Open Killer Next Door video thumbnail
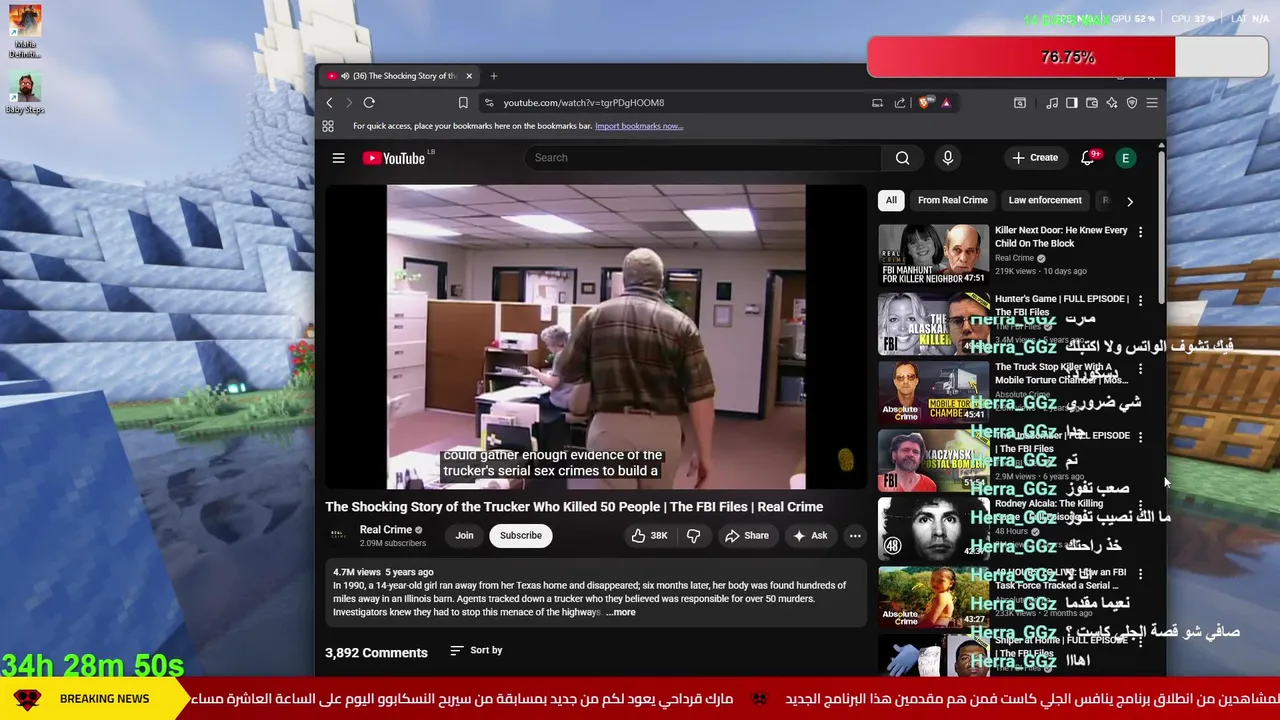This screenshot has height=720, width=1280. coord(933,254)
